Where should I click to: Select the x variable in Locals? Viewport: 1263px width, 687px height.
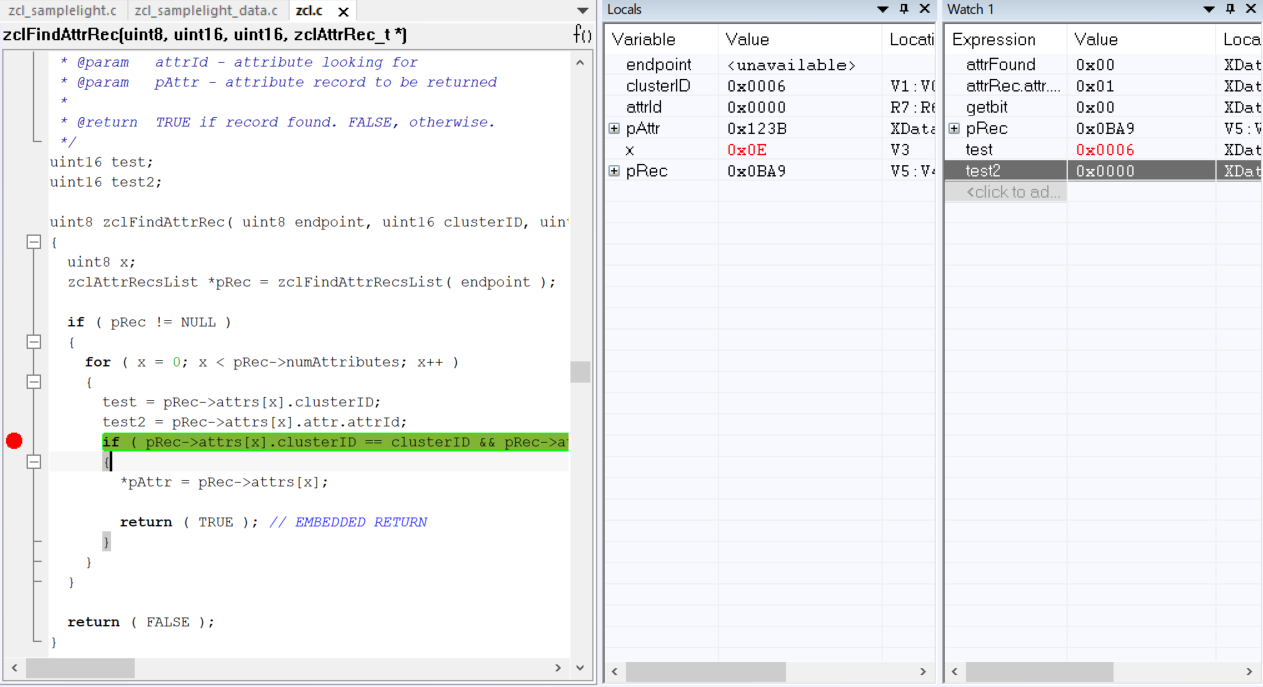pyautogui.click(x=630, y=150)
